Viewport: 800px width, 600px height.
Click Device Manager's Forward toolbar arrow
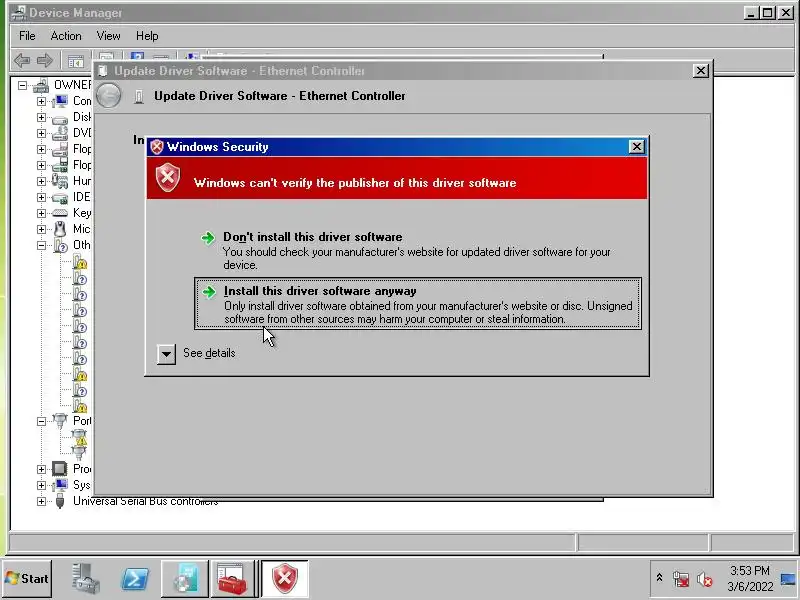coord(45,61)
